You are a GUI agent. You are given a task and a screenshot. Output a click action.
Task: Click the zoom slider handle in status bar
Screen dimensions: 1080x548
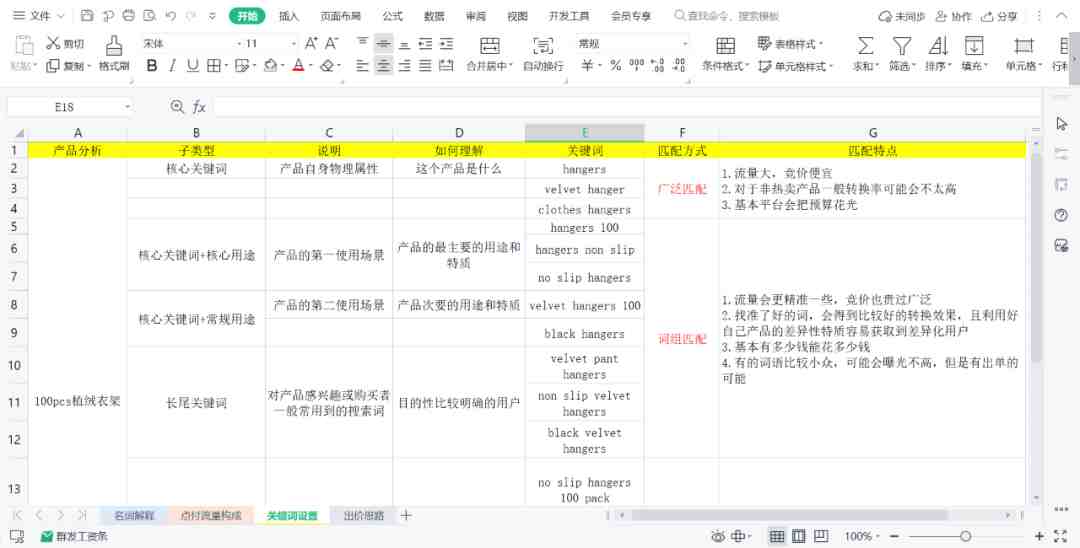tap(966, 536)
